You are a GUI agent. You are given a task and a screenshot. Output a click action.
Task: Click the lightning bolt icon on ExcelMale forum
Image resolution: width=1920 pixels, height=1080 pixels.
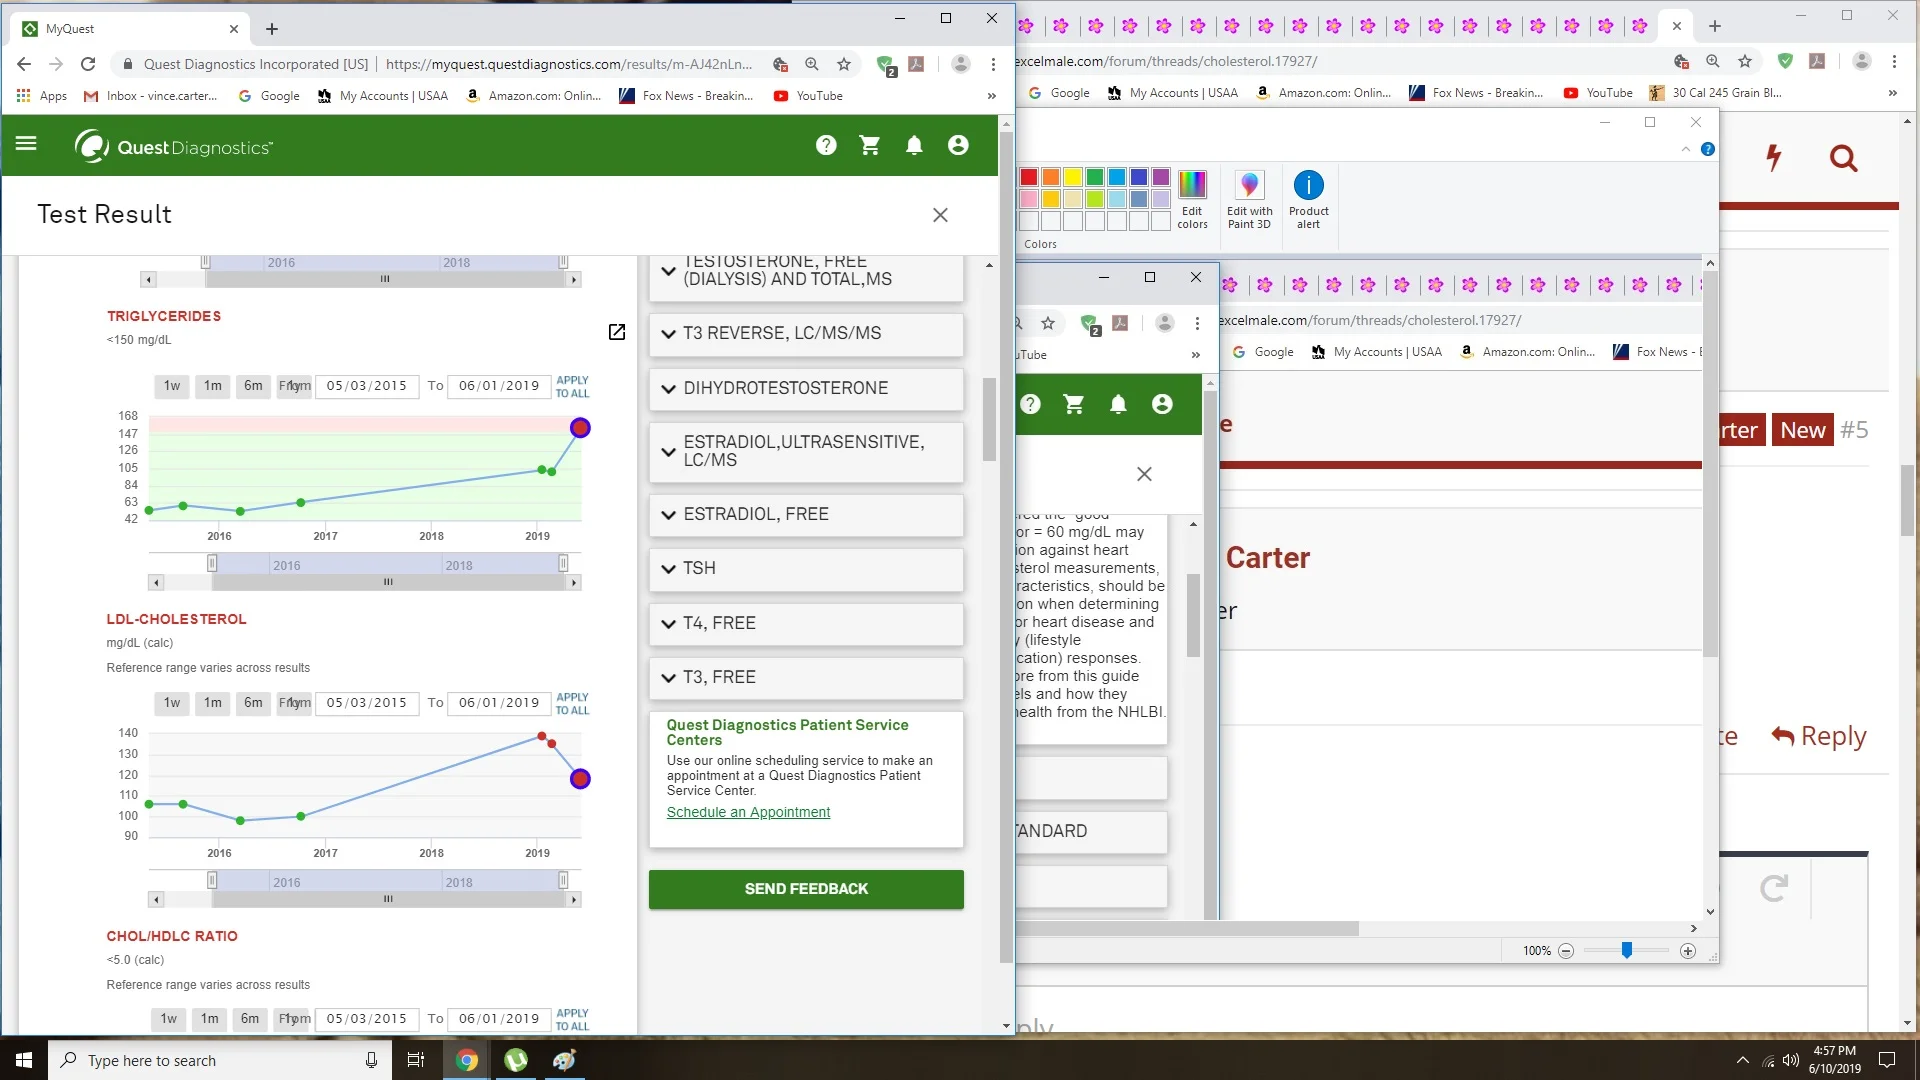click(x=1774, y=158)
